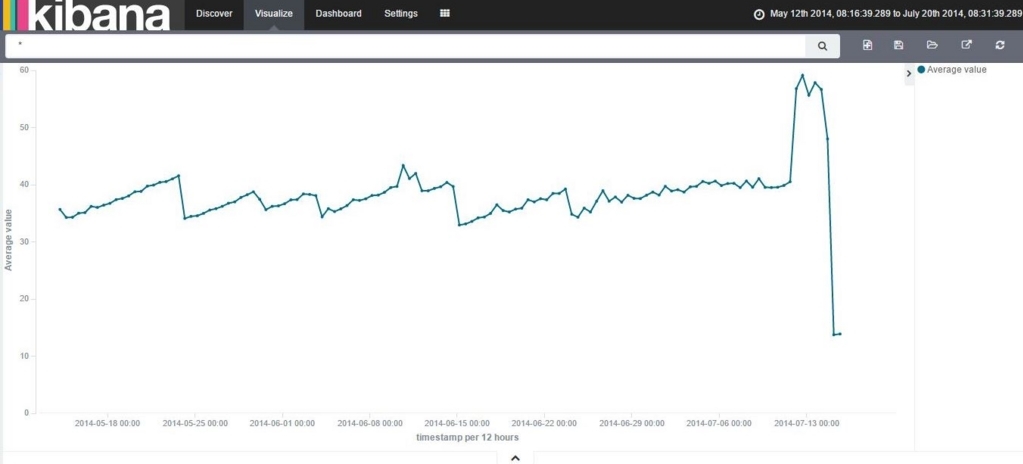Expand the bottom spy panel chevron

pos(515,458)
